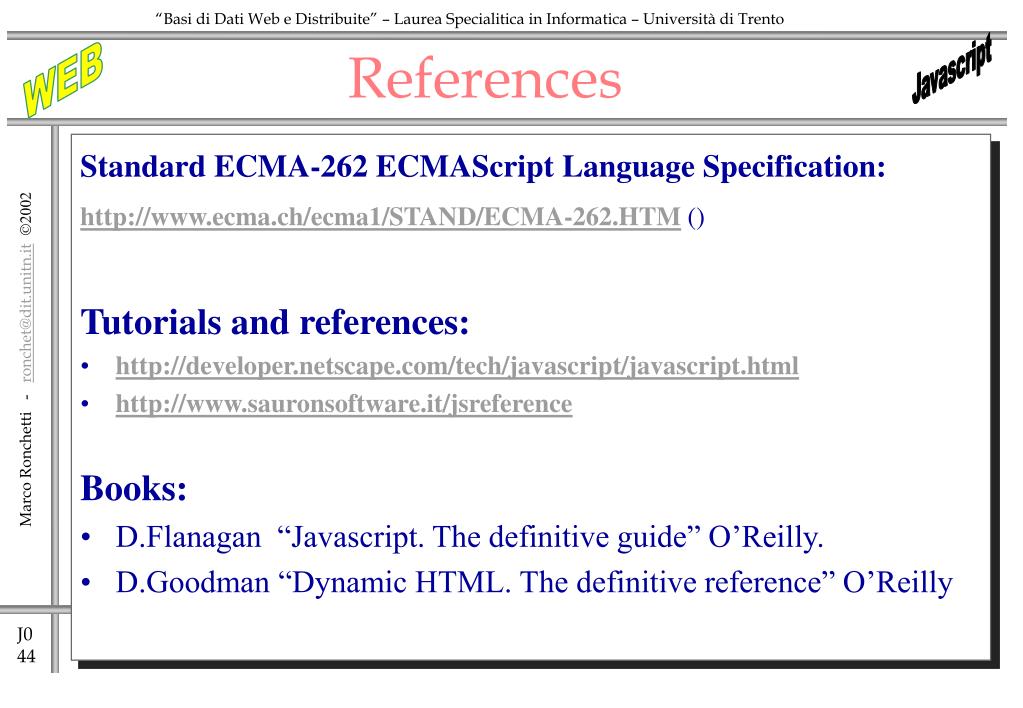Open the ECMA-262 specification URL link

click(x=380, y=217)
